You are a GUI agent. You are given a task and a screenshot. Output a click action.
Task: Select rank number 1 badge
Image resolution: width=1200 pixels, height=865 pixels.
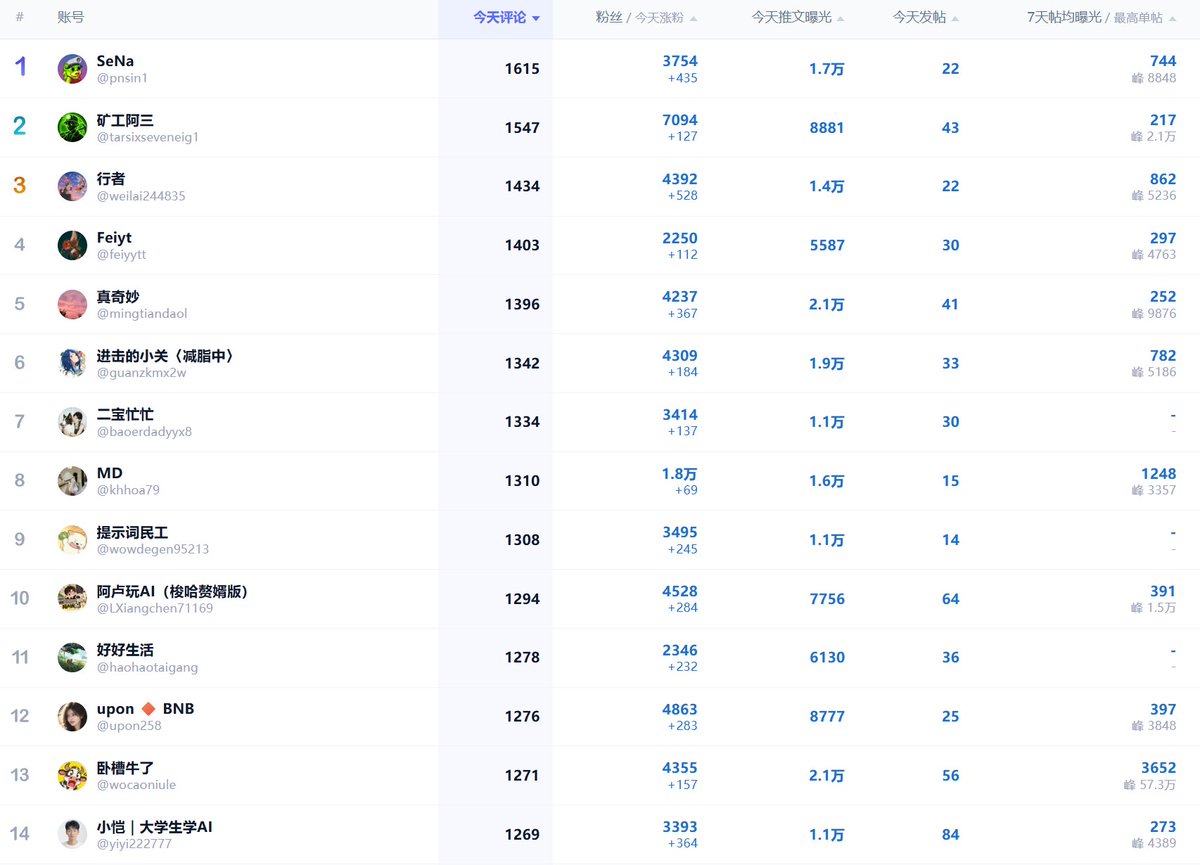point(20,68)
